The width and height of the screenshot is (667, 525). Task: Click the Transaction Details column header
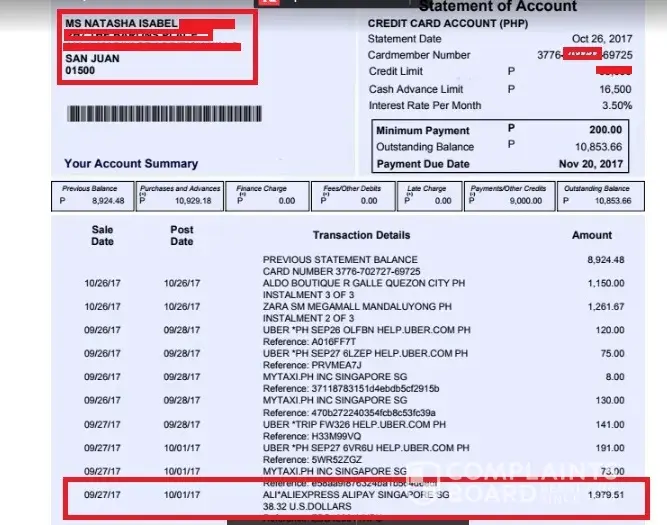coord(362,235)
